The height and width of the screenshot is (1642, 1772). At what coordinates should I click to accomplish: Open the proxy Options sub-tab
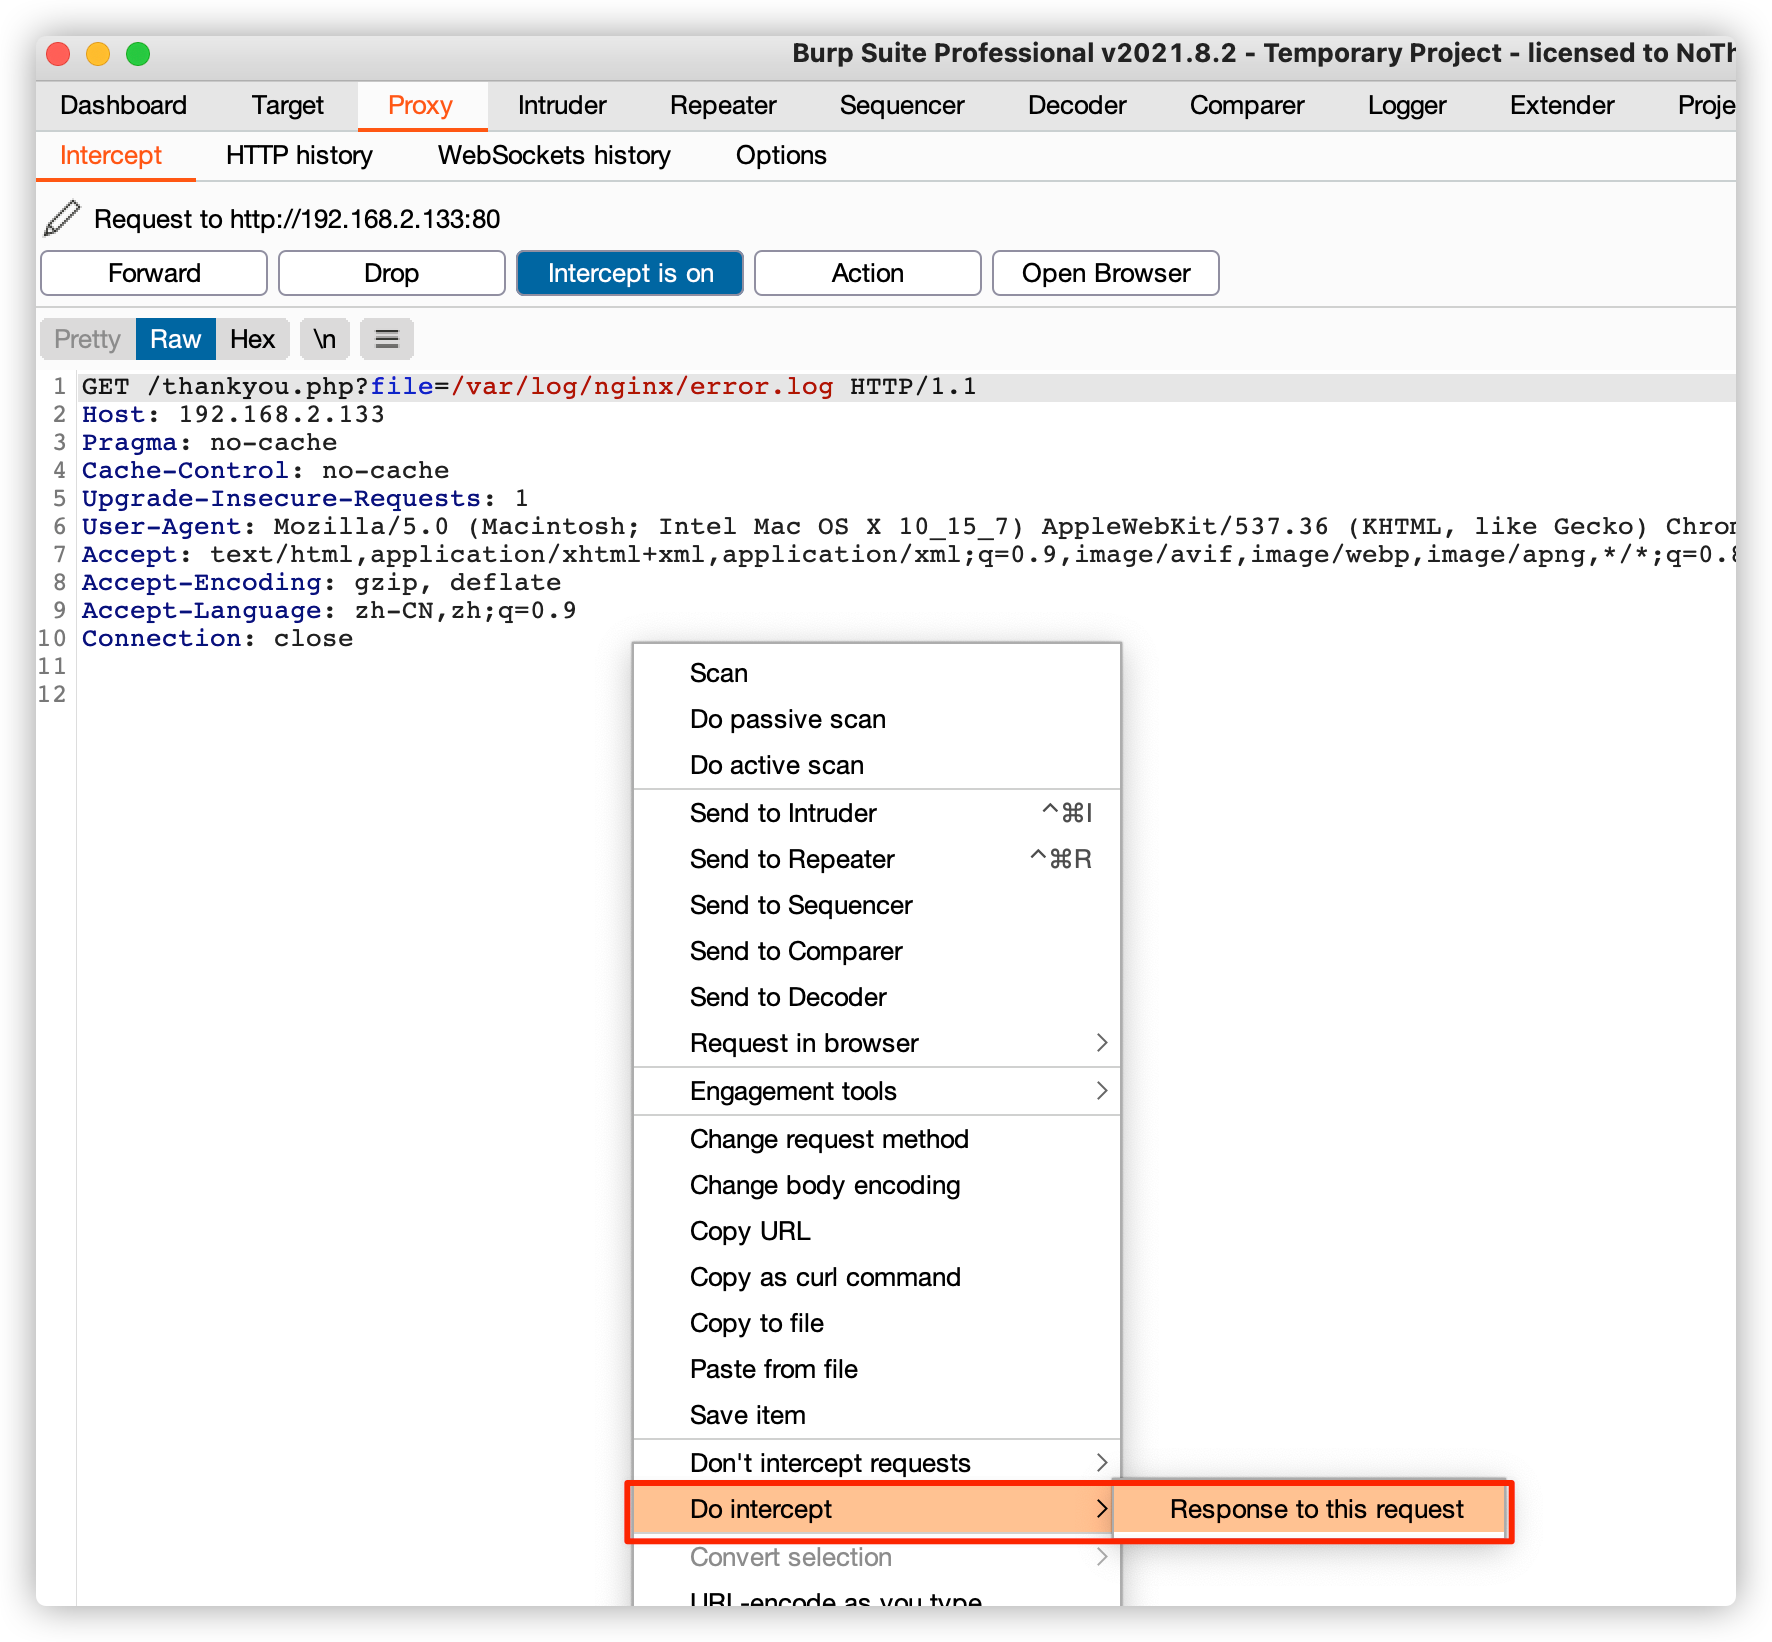[x=781, y=155]
